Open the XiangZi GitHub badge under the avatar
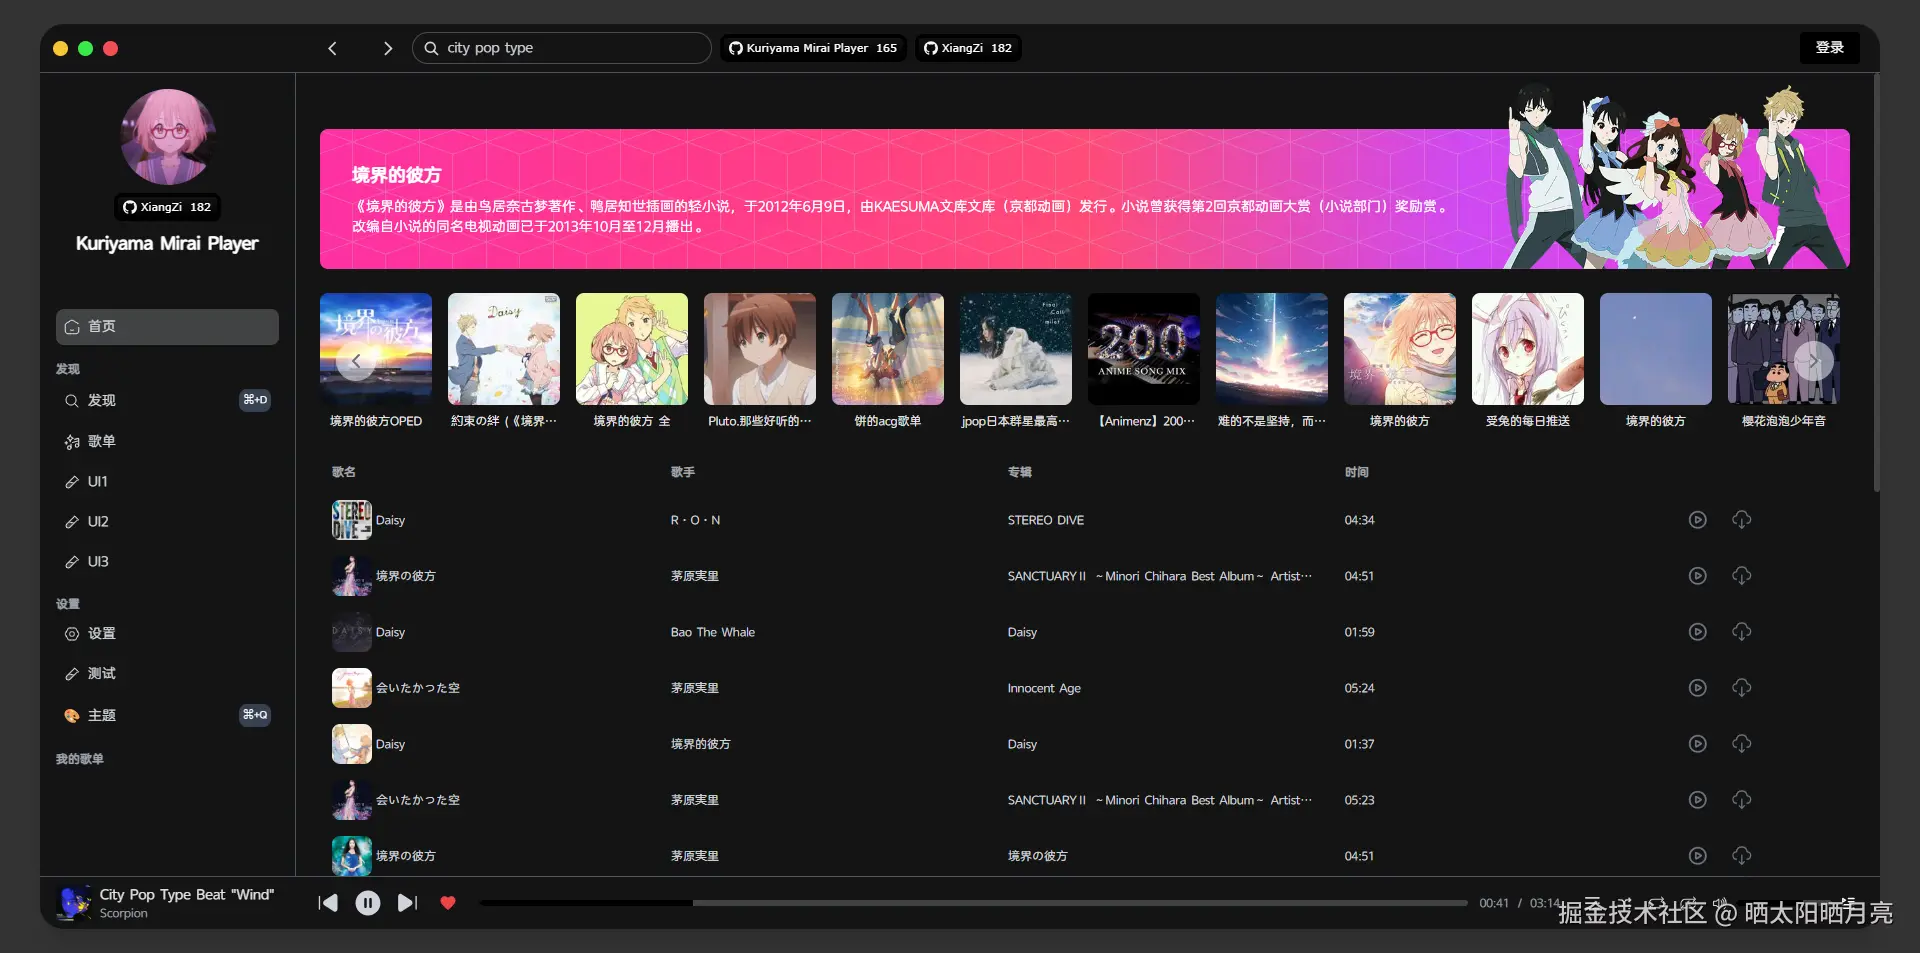 [167, 207]
